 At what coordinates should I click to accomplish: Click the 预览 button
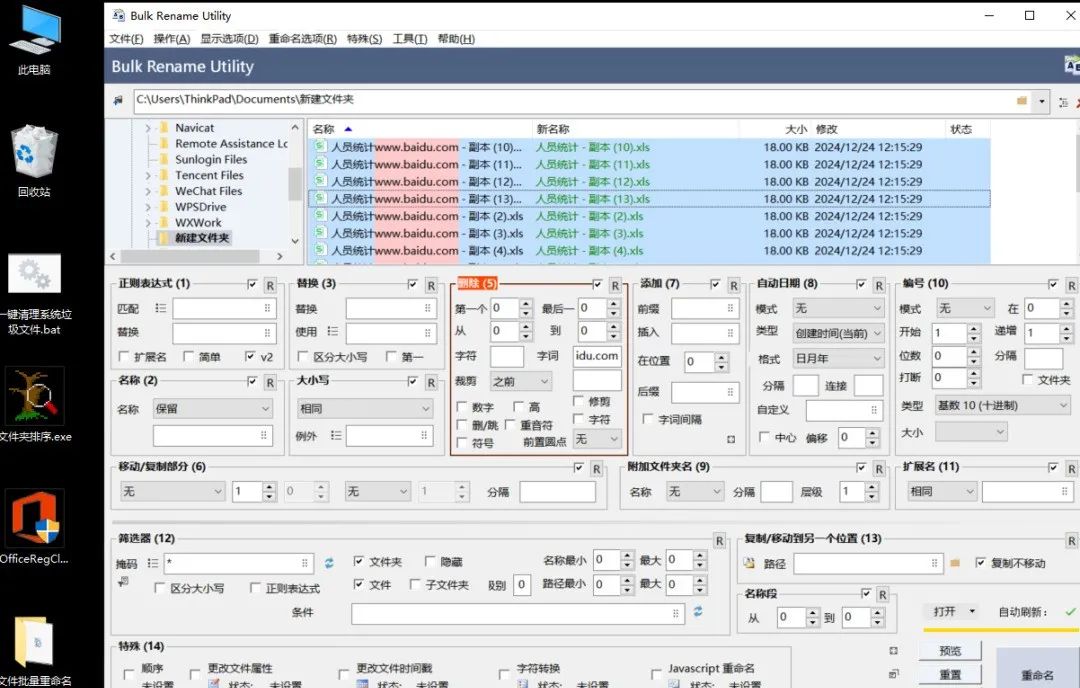(x=950, y=651)
